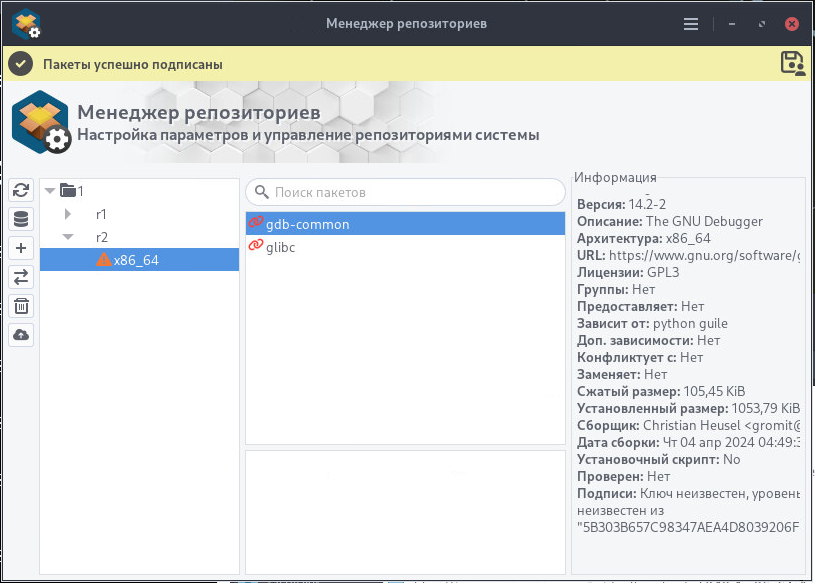815x583 pixels.
Task: Minimize the window
Action: (x=732, y=24)
